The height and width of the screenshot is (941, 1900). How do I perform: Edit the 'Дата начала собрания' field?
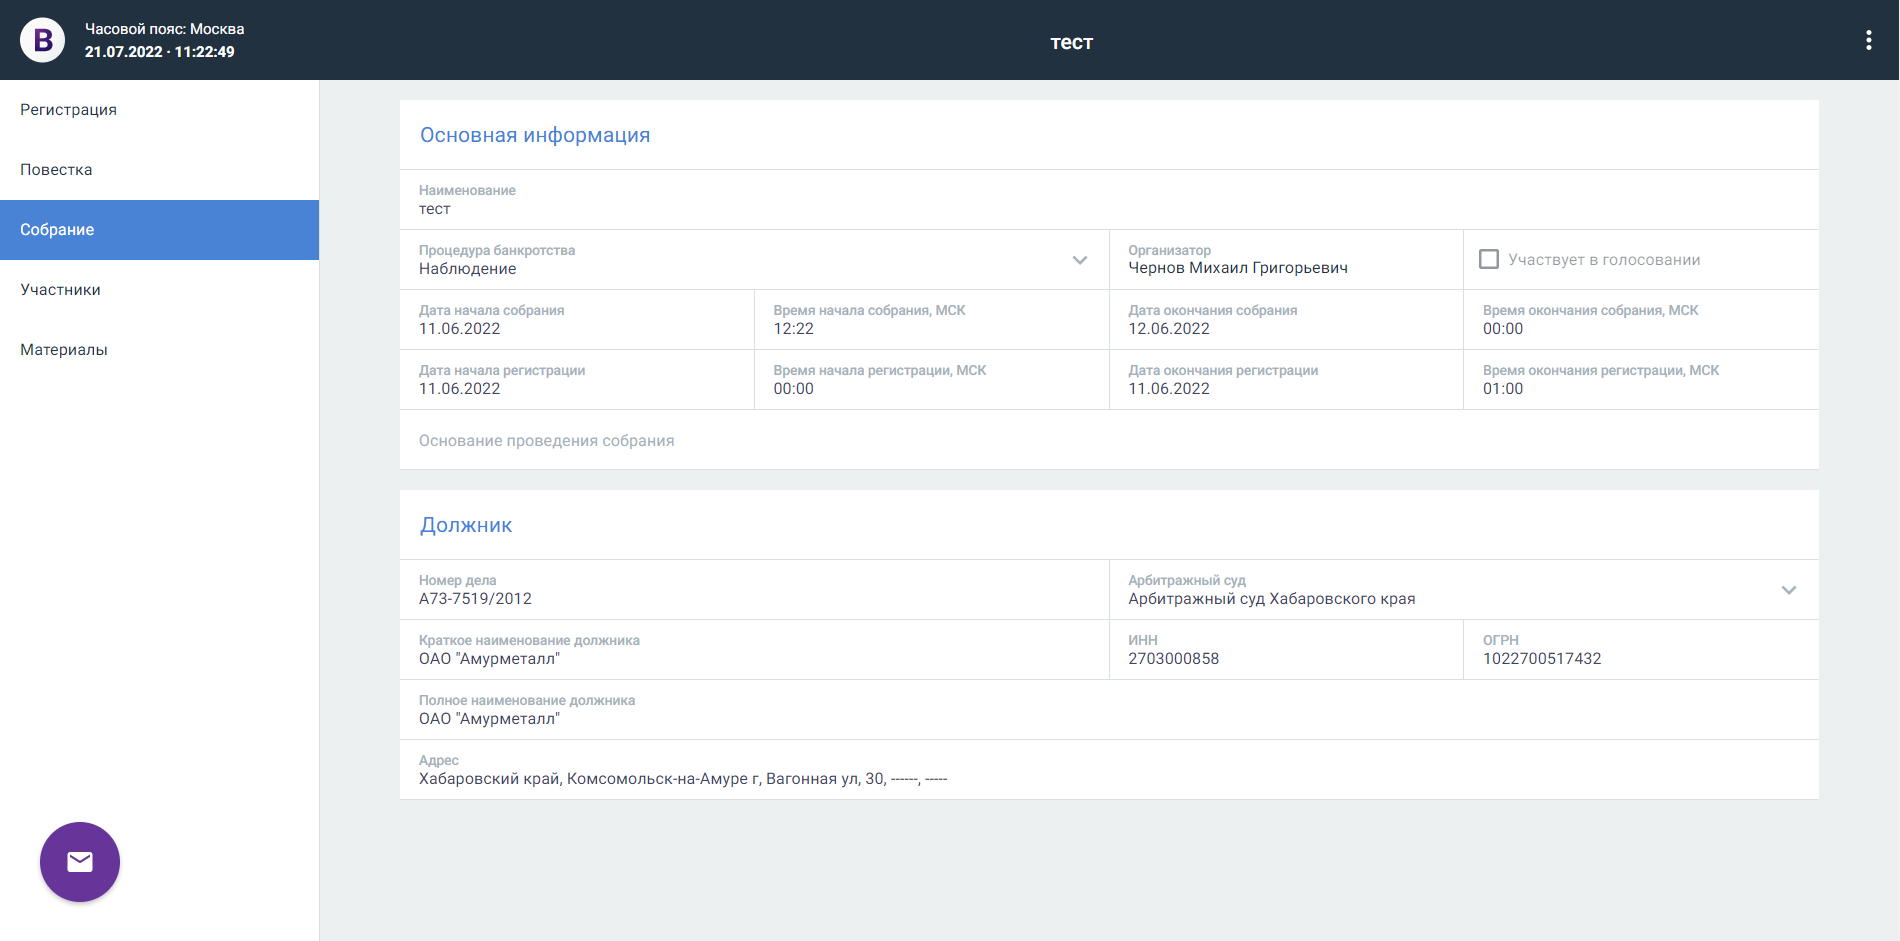click(577, 320)
